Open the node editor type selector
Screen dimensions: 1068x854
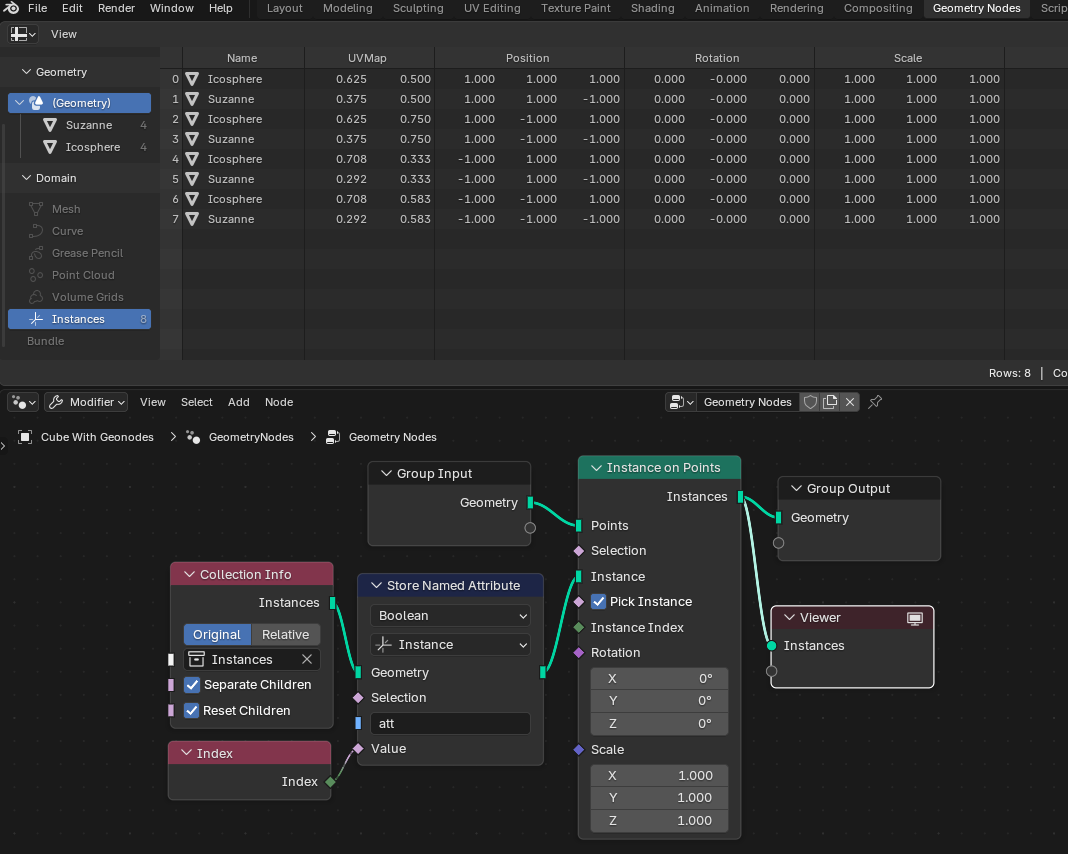tap(23, 402)
